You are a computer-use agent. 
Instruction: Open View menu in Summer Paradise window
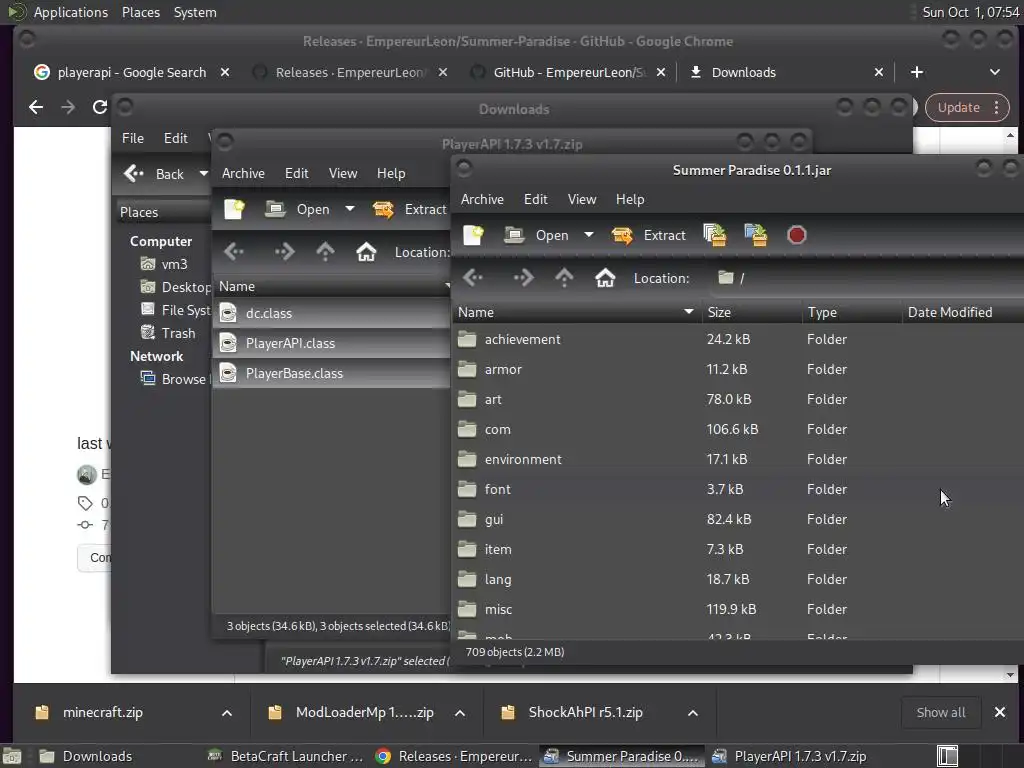coord(582,199)
